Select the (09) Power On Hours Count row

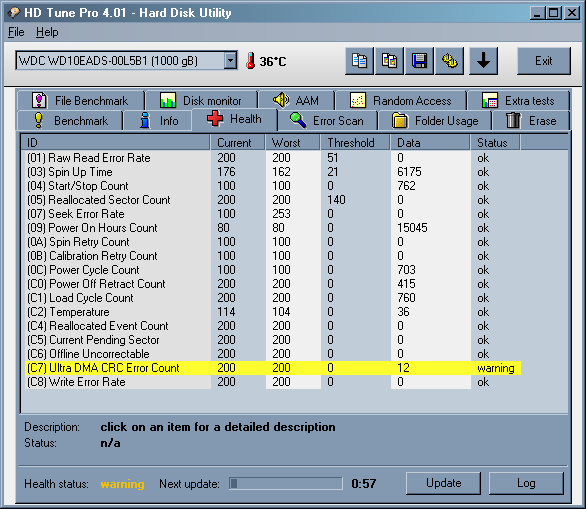[x=273, y=228]
